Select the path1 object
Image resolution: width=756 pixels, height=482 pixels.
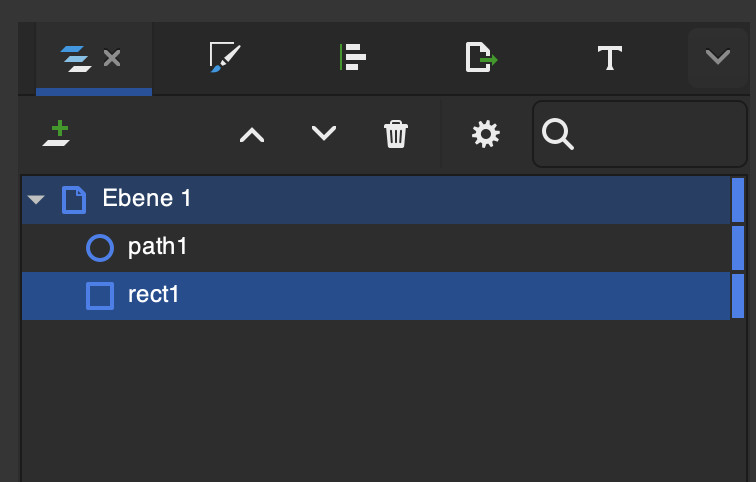pos(158,247)
